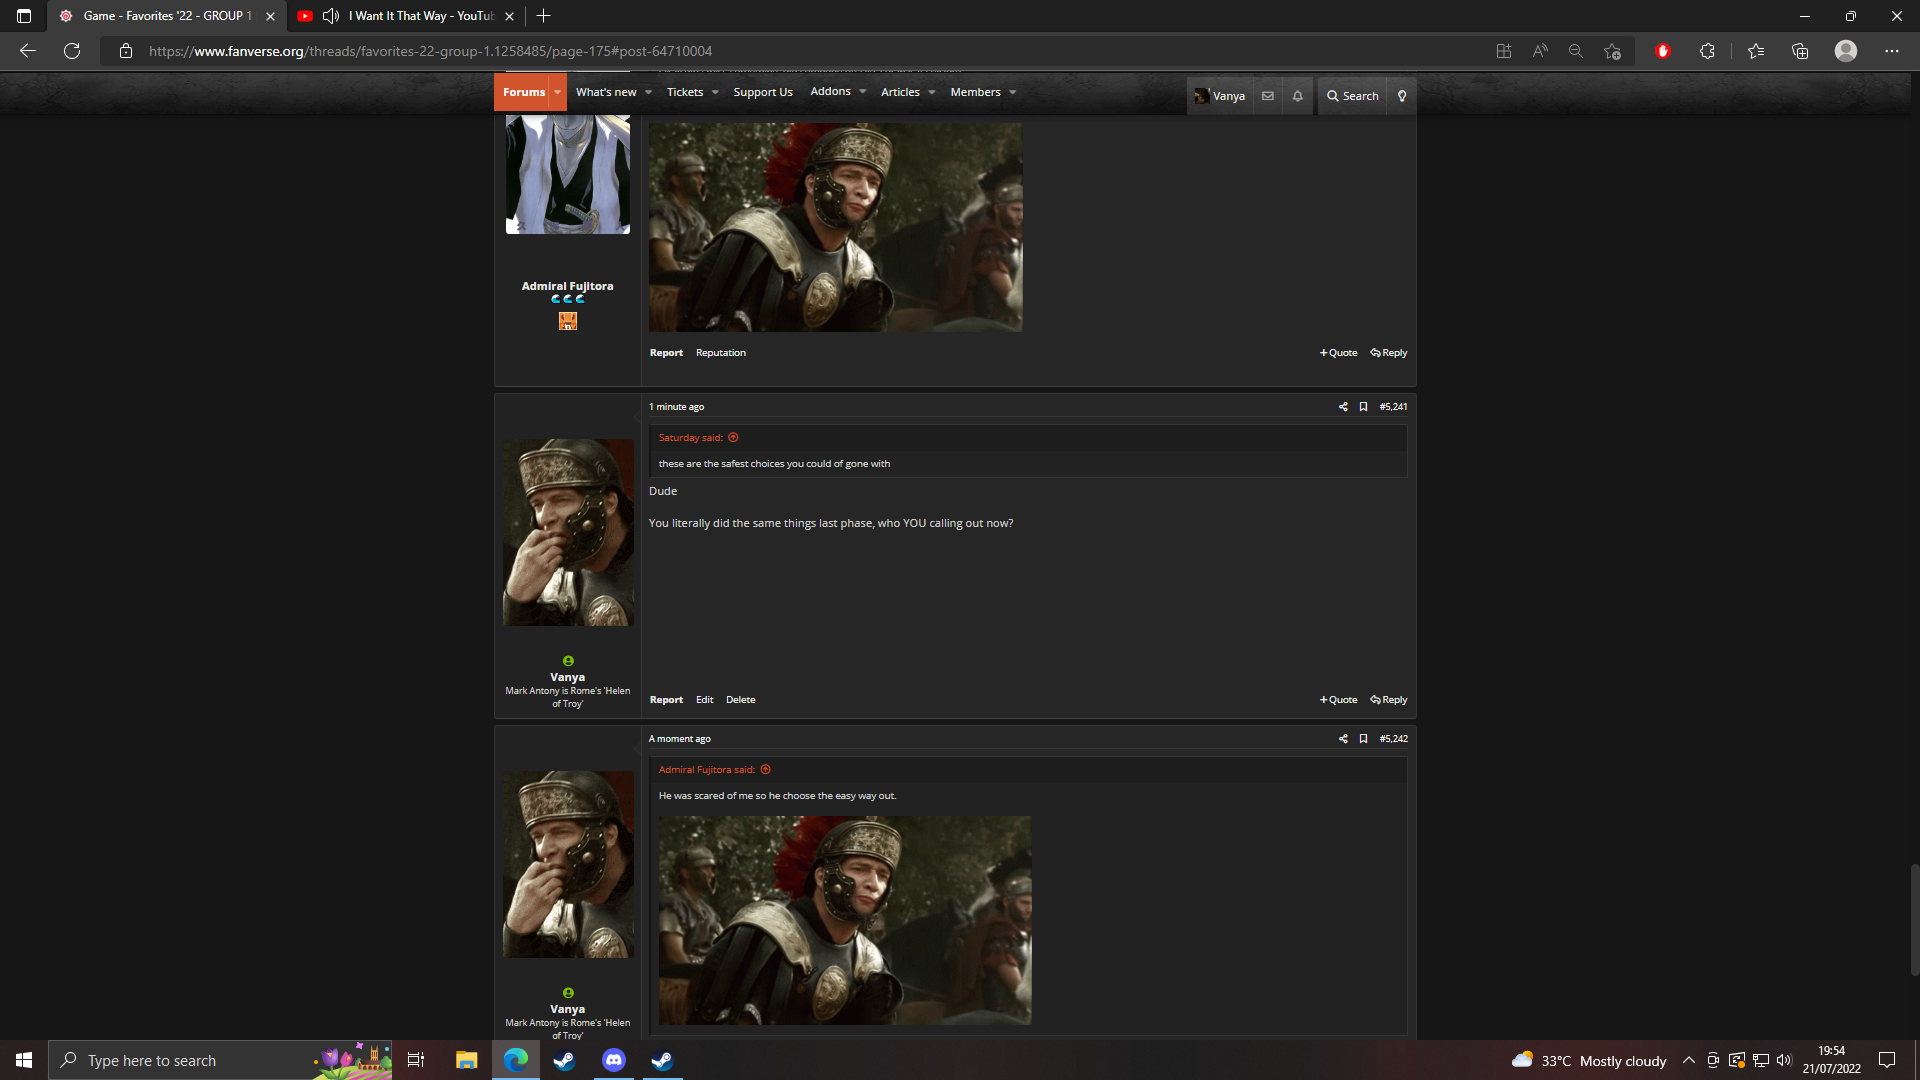Click the zoom out magnifier icon
This screenshot has width=1920, height=1080.
tap(1576, 51)
